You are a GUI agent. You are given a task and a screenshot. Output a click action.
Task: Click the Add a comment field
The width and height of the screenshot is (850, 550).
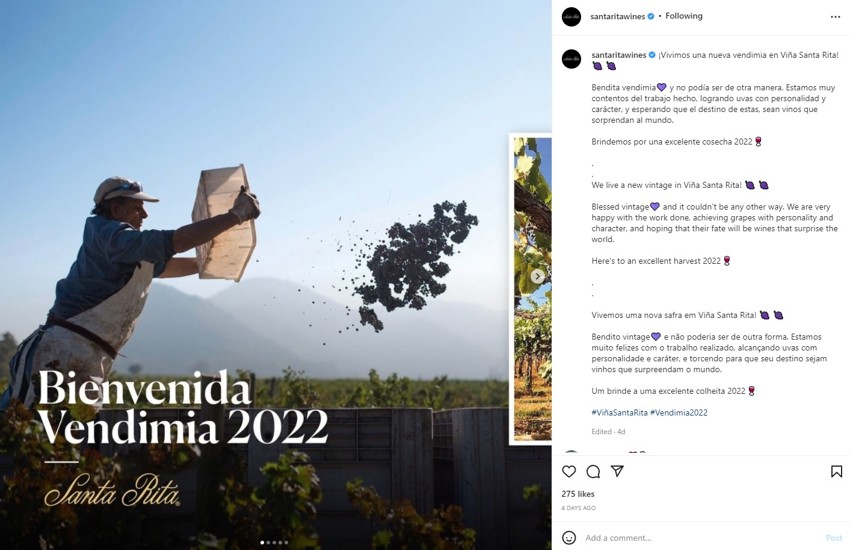(700, 537)
